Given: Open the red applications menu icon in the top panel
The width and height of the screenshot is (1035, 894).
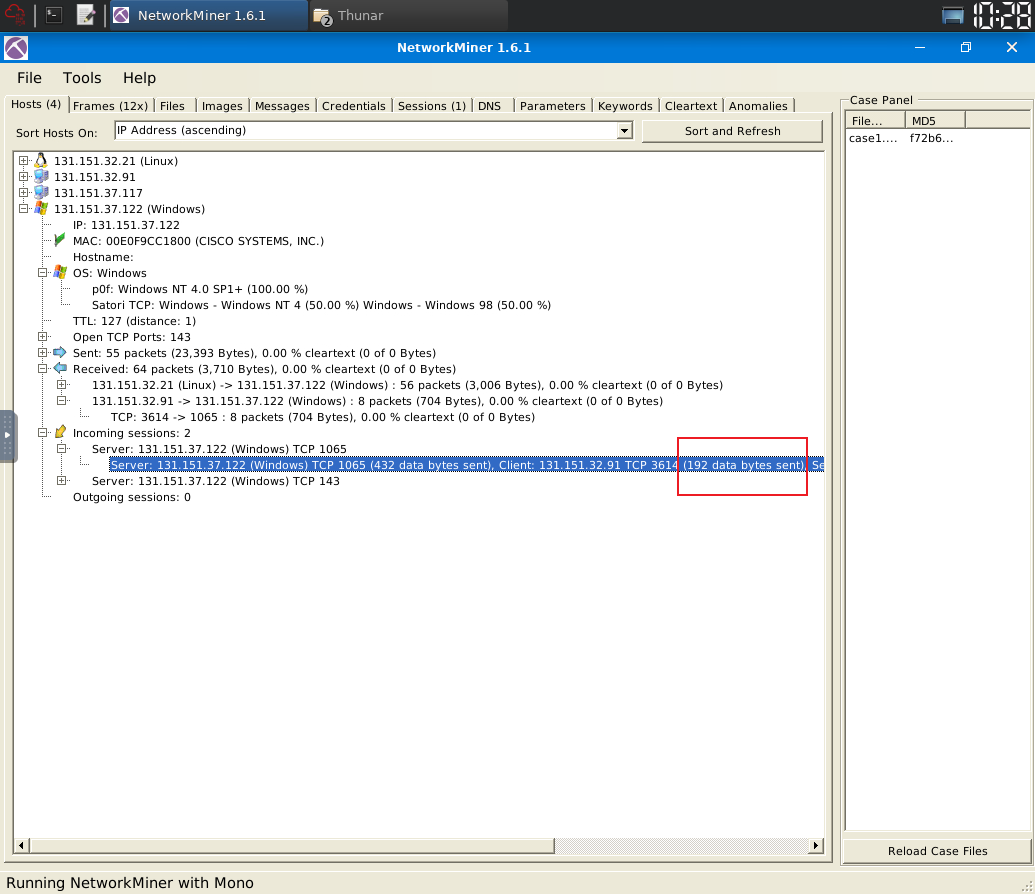Looking at the screenshot, I should click(x=15, y=15).
